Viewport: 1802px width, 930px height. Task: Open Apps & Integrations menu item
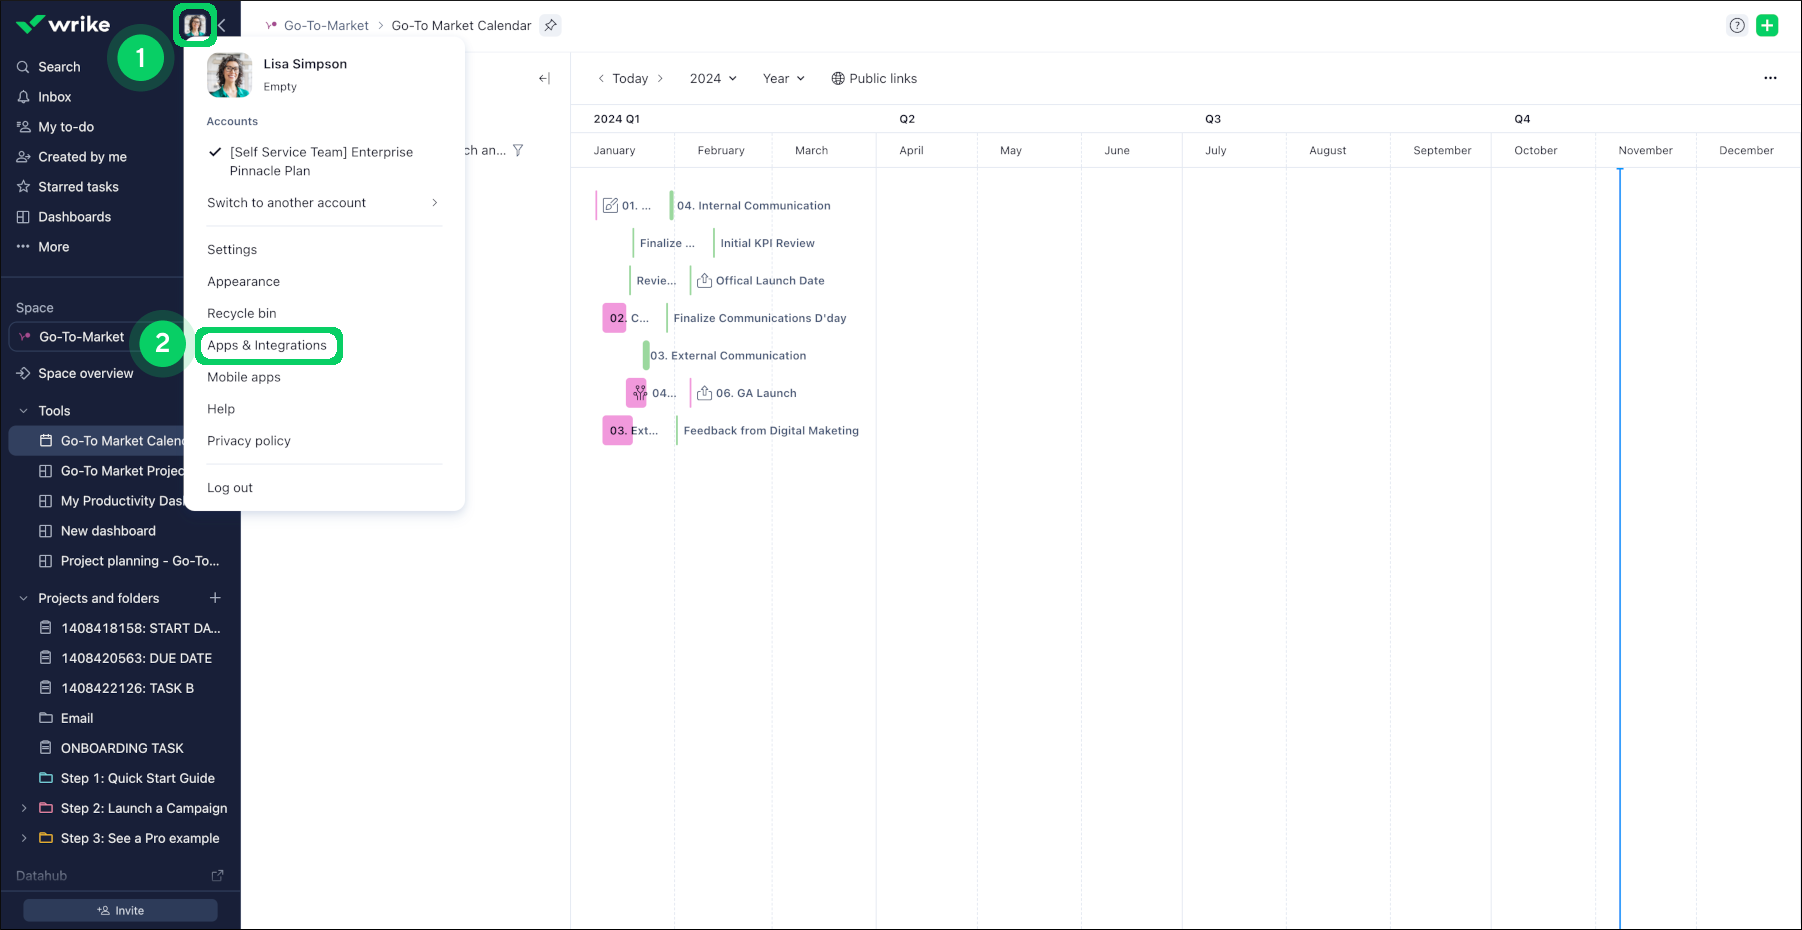268,345
